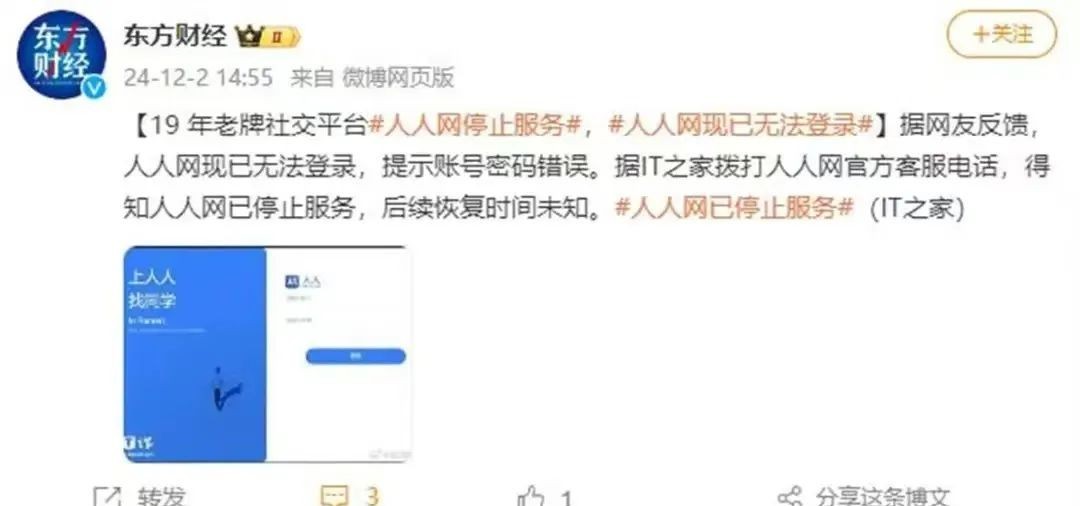1080x506 pixels.
Task: Like the post with thumbs-up icon
Action: pos(530,496)
